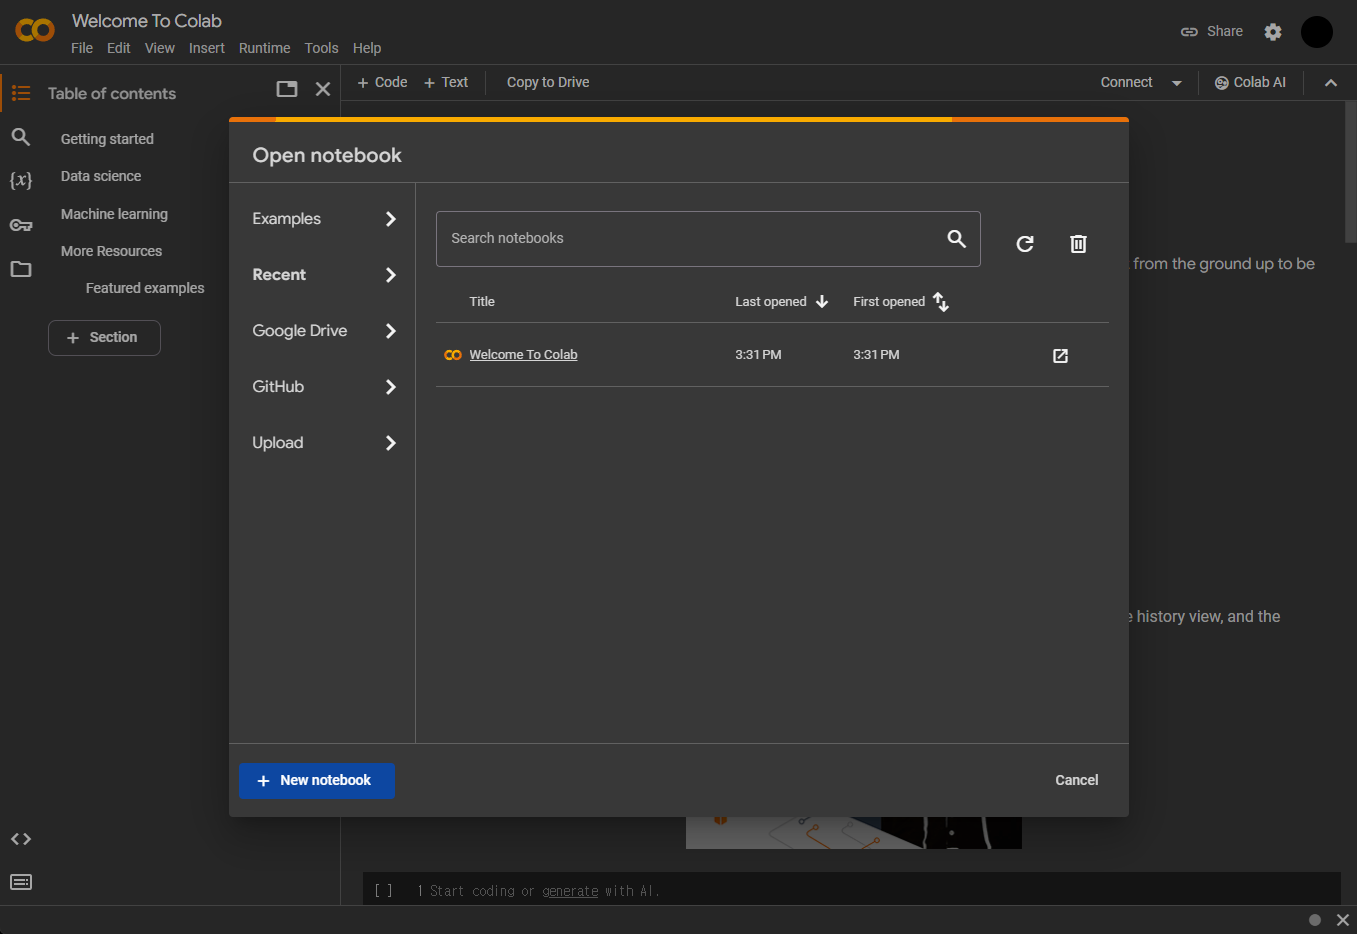Close the Table of contents panel
The width and height of the screenshot is (1357, 934).
pos(323,89)
